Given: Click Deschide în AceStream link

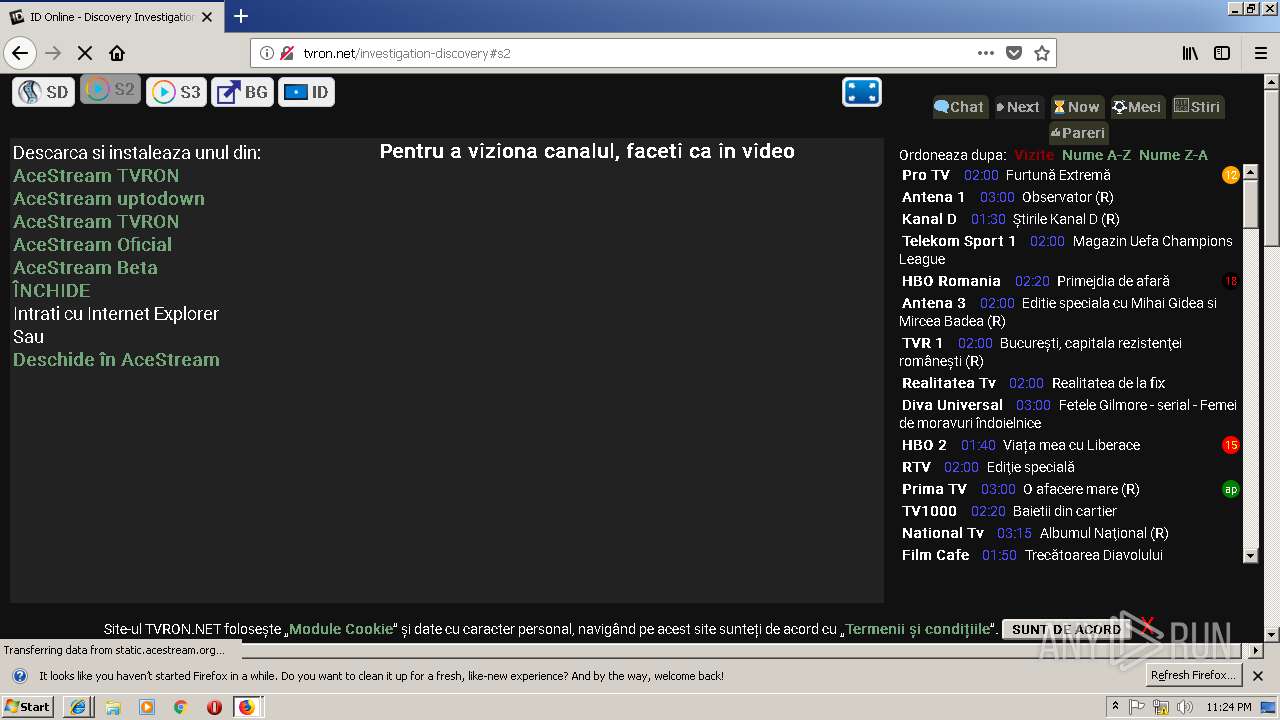Looking at the screenshot, I should point(116,360).
